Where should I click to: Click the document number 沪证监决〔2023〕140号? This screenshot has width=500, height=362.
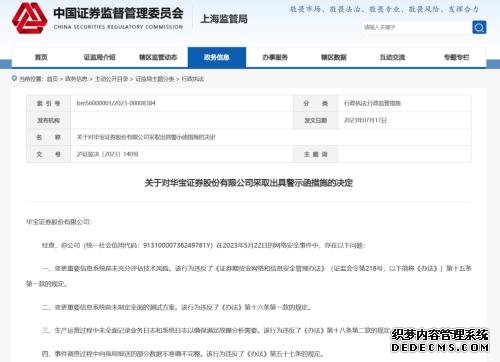pos(107,154)
